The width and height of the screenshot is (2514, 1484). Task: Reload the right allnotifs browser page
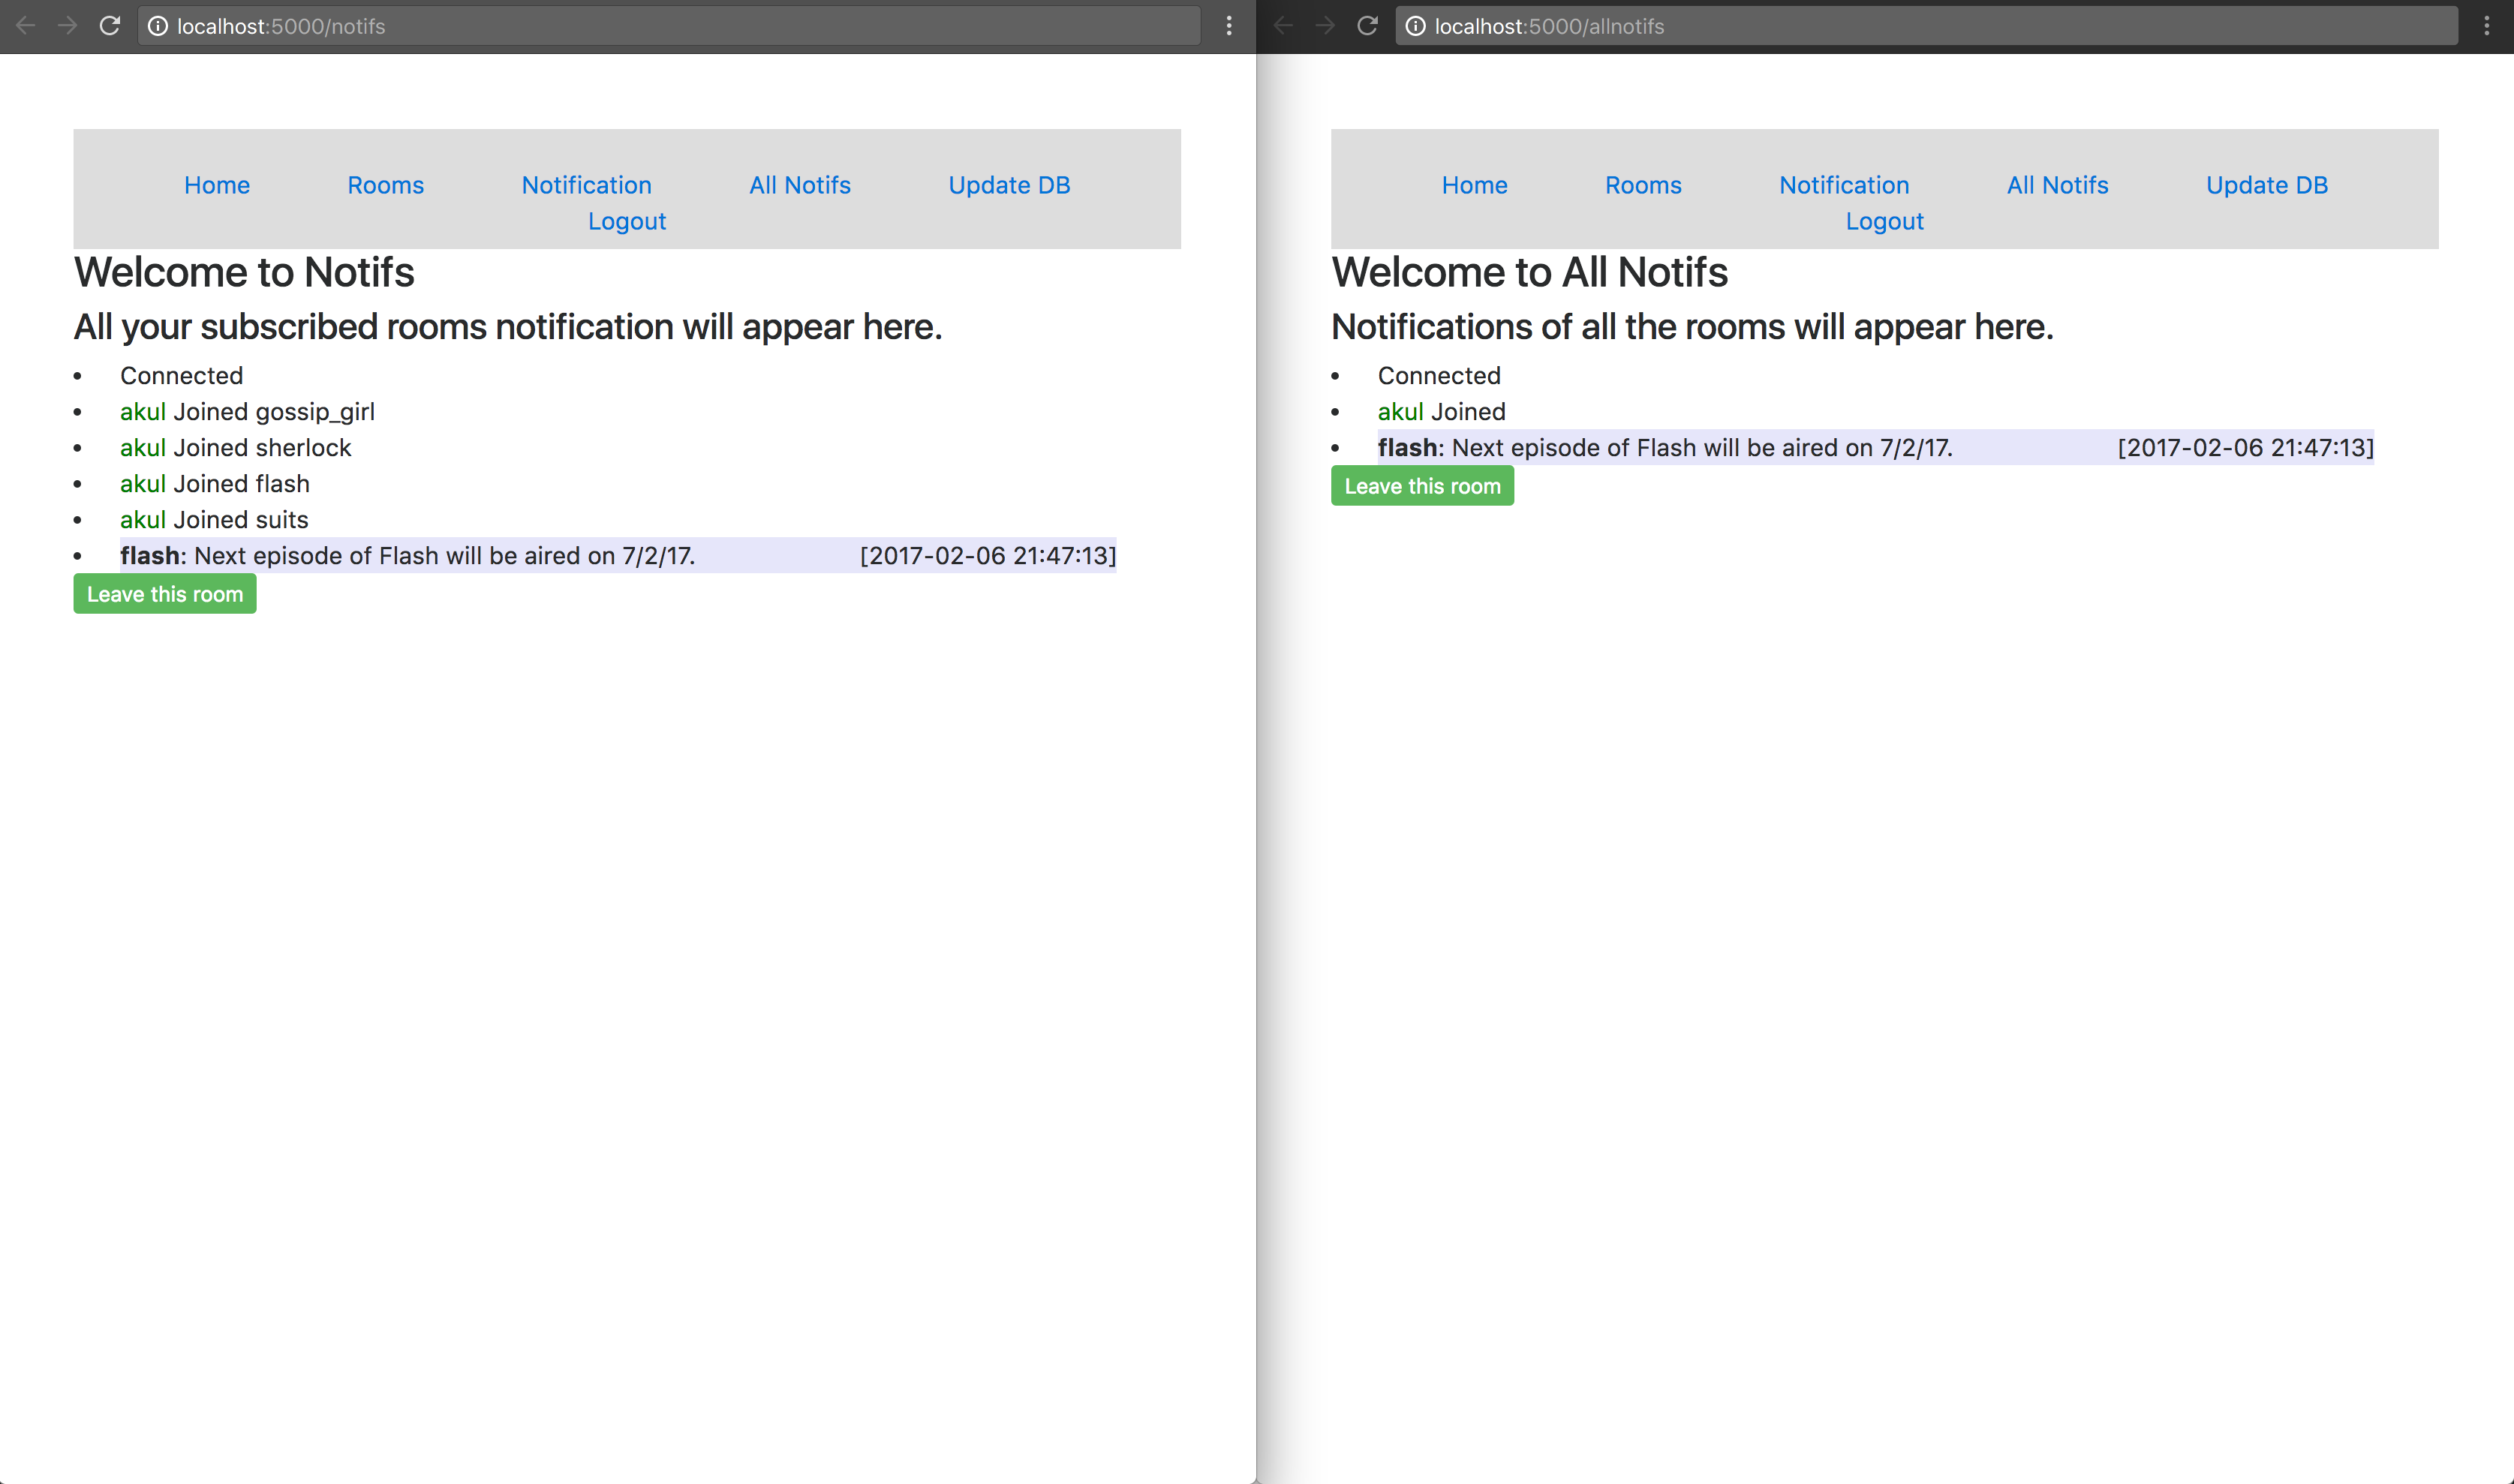1367,26
